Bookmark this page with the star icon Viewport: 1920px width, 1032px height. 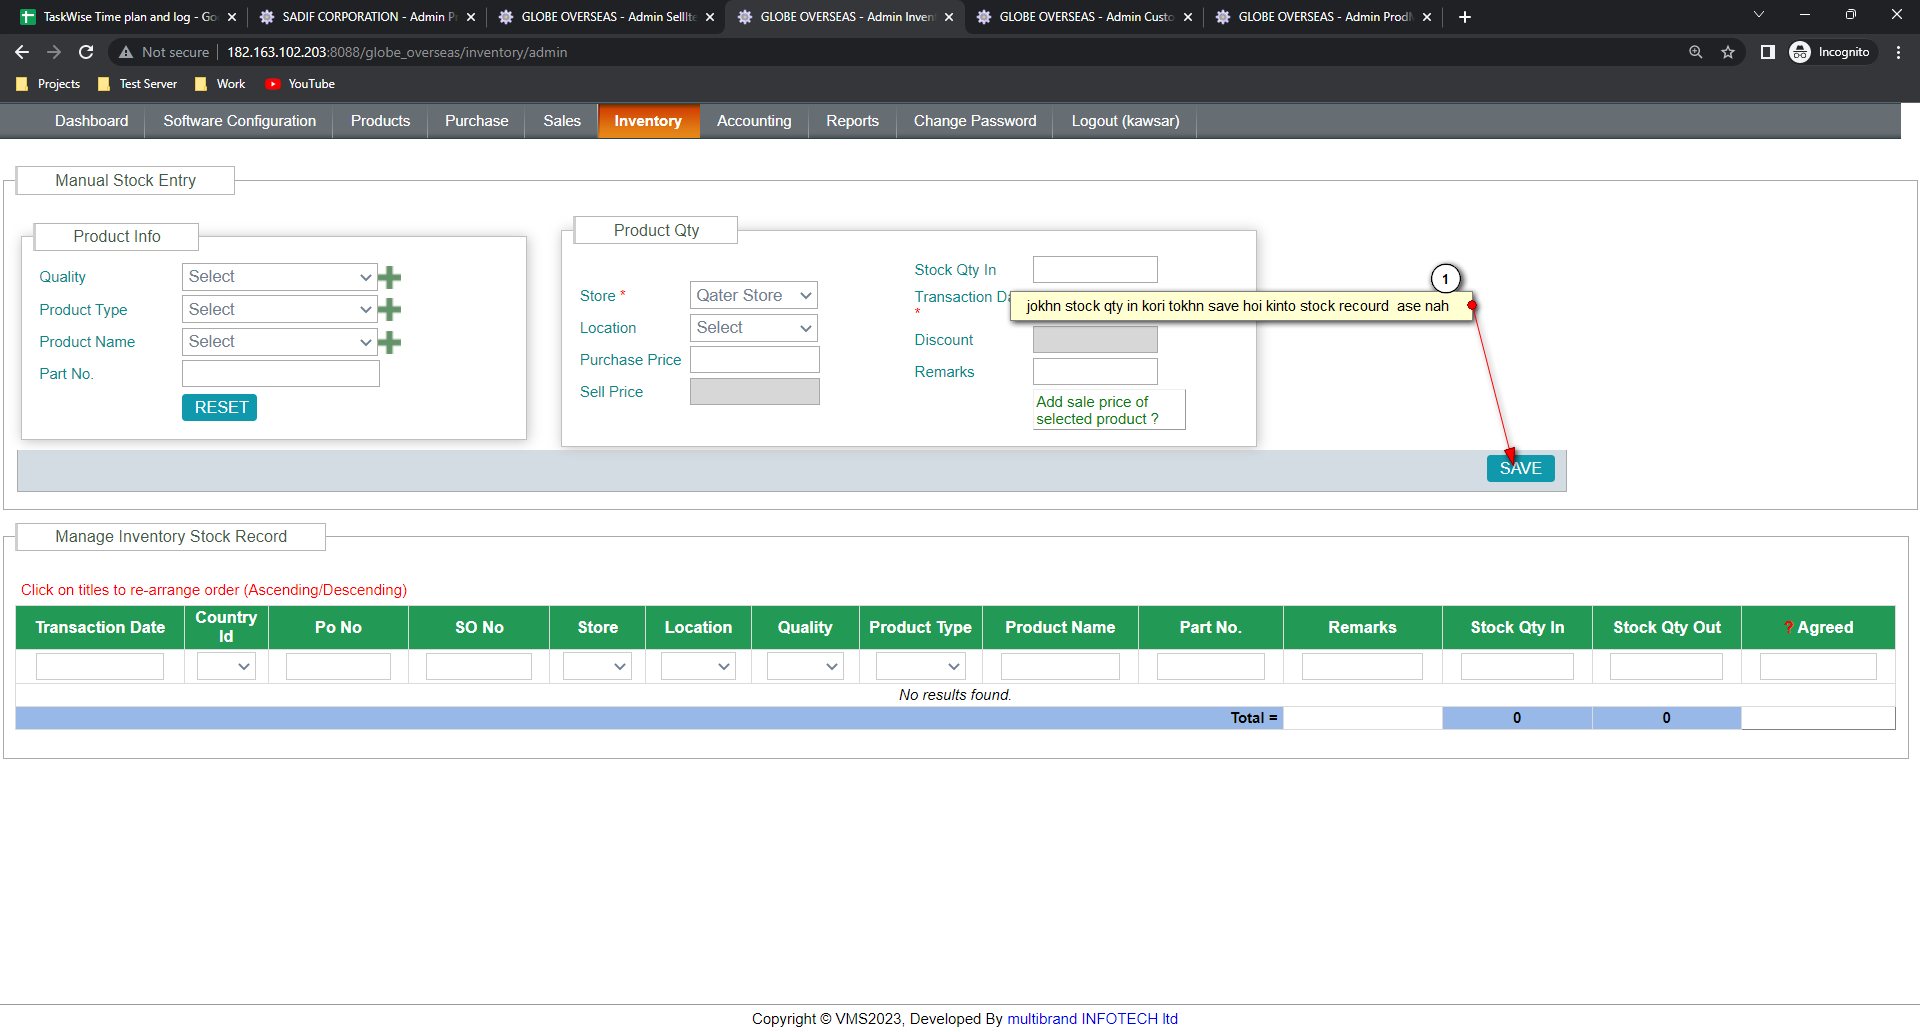1728,52
